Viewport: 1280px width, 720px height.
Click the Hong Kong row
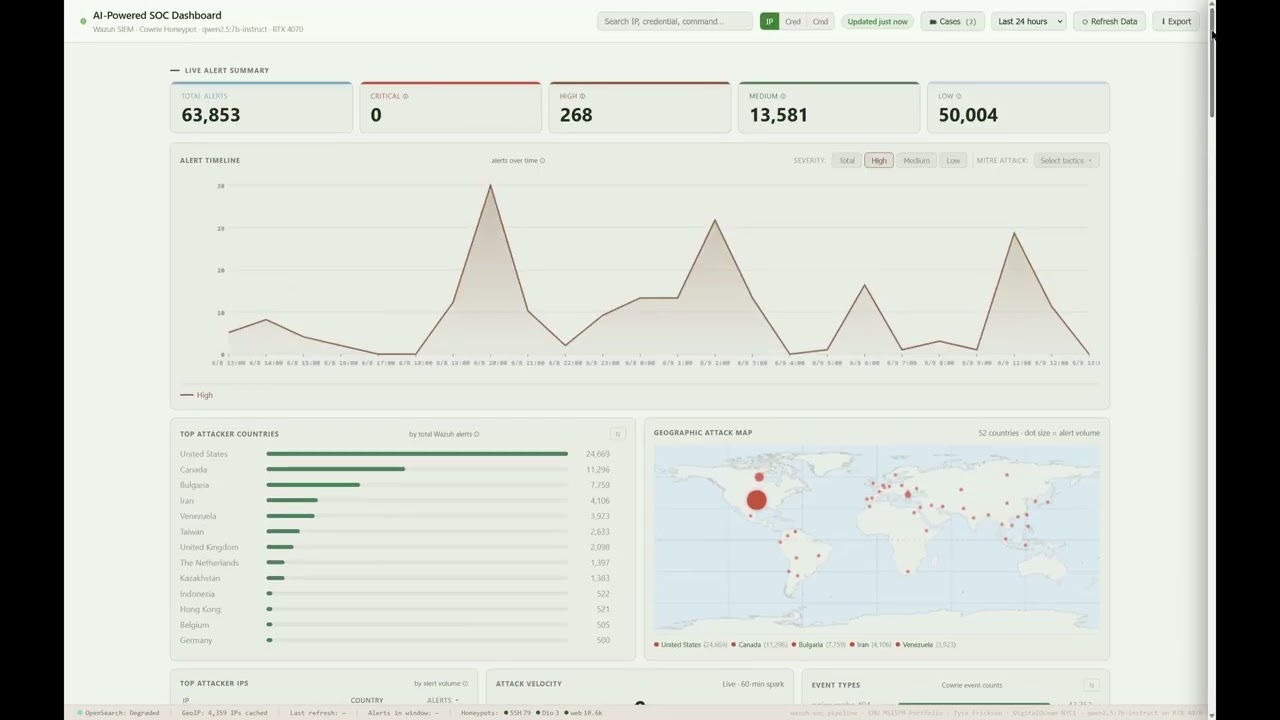(x=395, y=609)
